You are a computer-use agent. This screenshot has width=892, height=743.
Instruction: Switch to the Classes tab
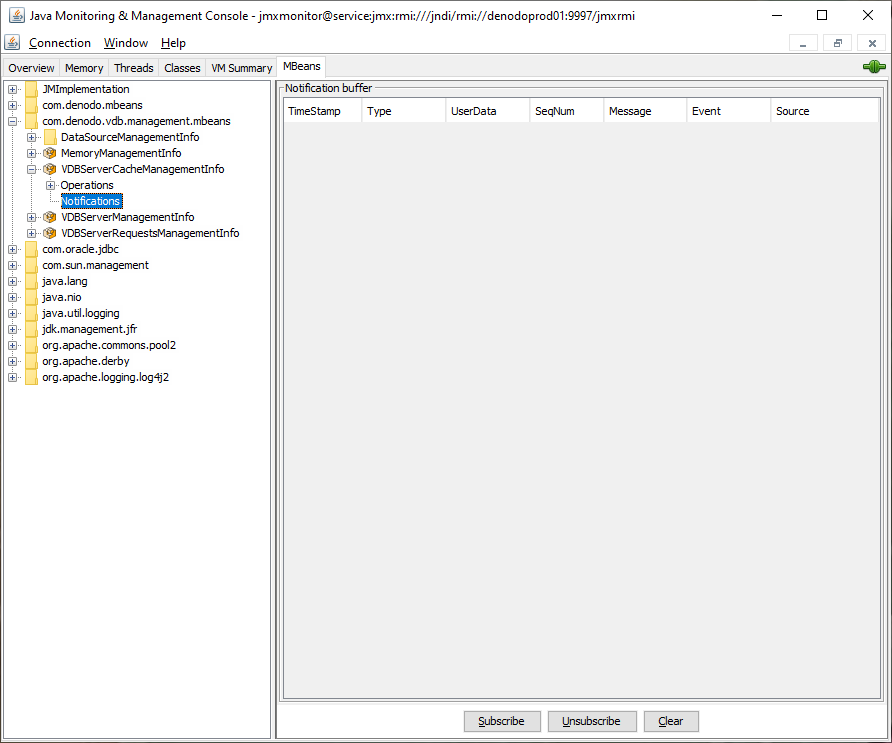182,68
